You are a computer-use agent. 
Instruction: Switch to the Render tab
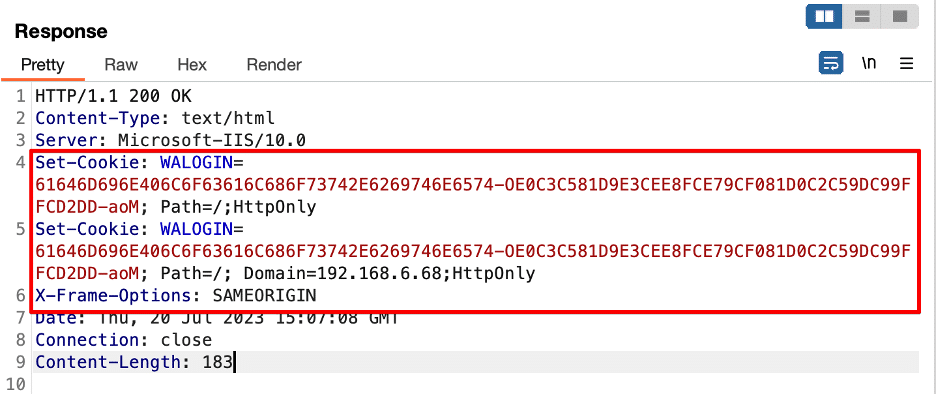tap(274, 64)
